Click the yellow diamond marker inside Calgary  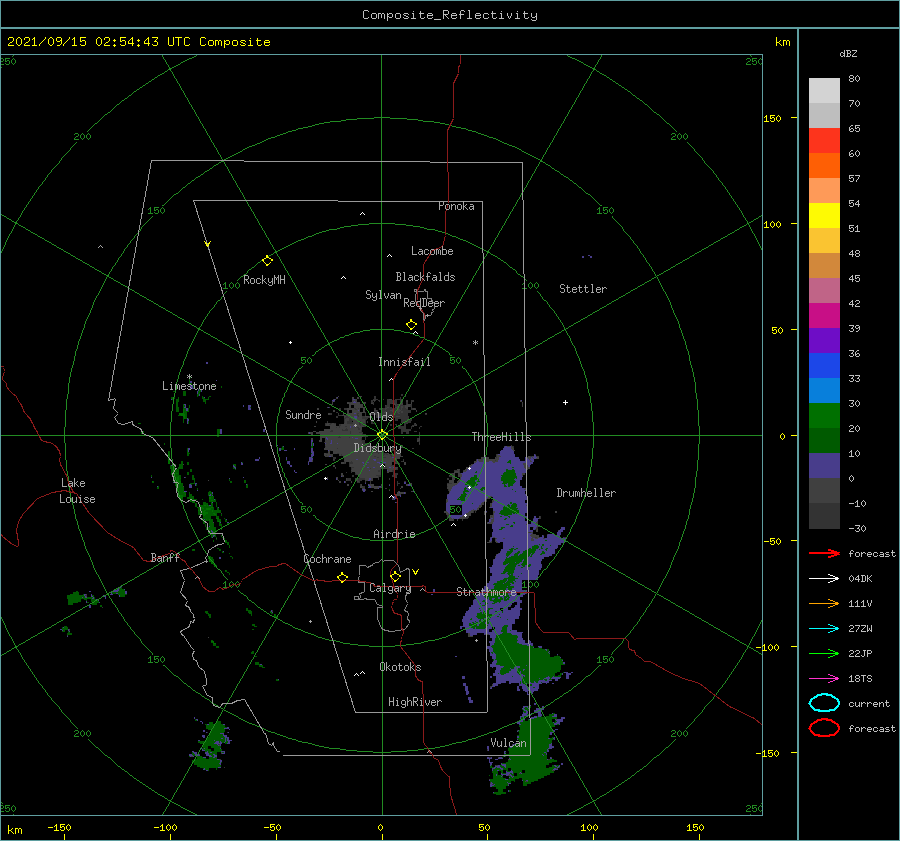pyautogui.click(x=395, y=576)
